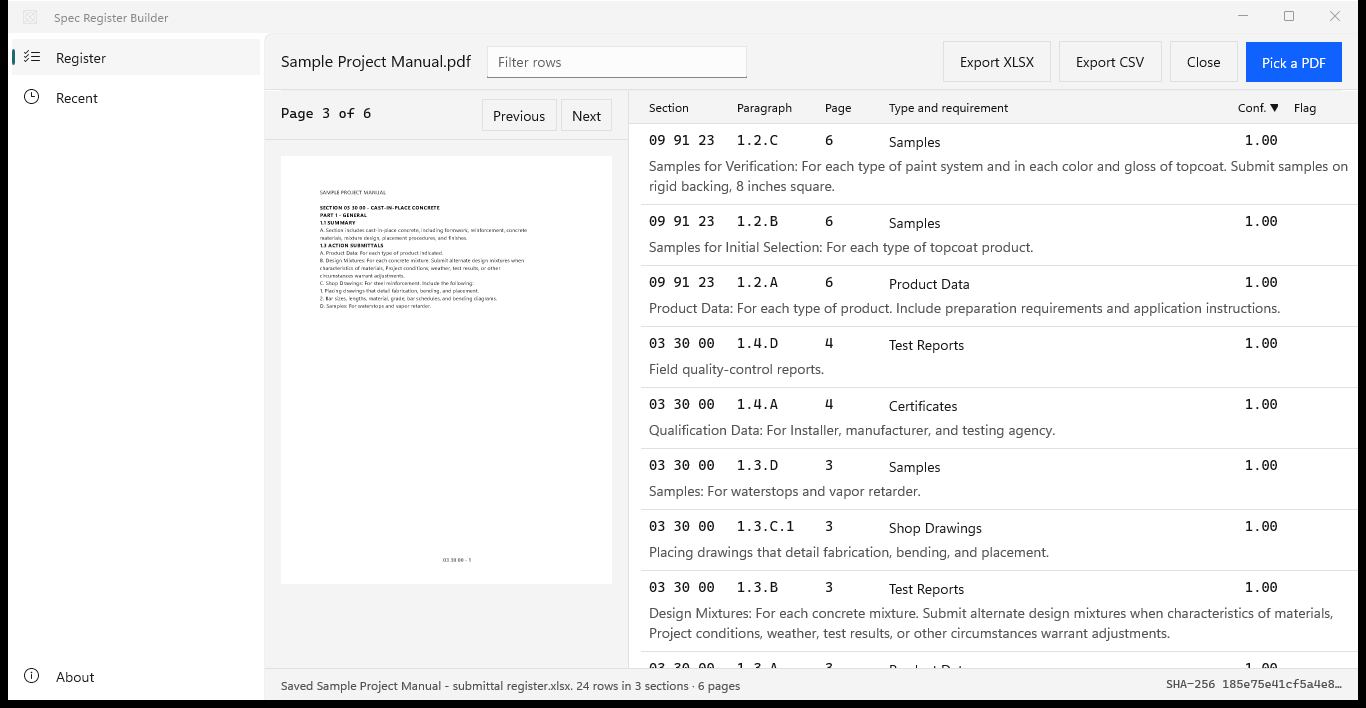Image resolution: width=1366 pixels, height=708 pixels.
Task: Maximize the Spec Register Builder window
Action: coord(1289,16)
